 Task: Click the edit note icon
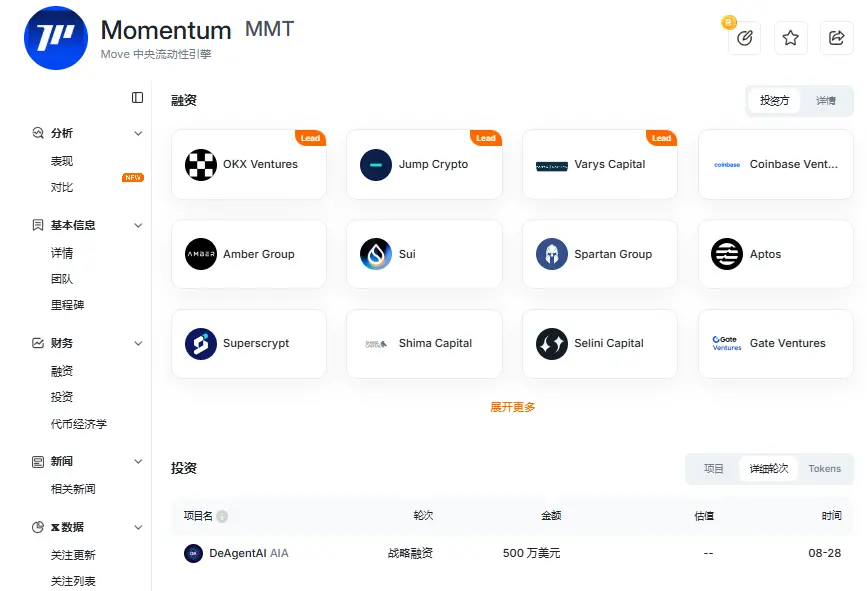pyautogui.click(x=744, y=38)
